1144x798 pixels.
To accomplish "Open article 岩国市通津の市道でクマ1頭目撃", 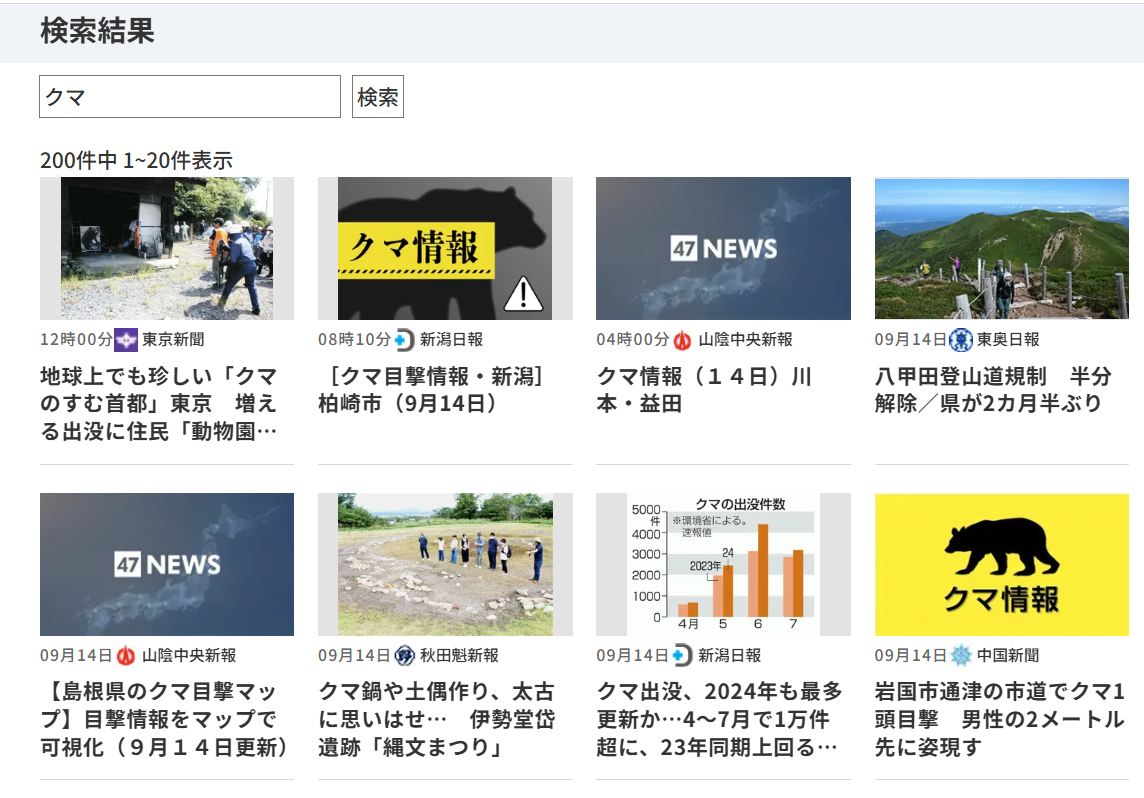I will pos(1000,719).
